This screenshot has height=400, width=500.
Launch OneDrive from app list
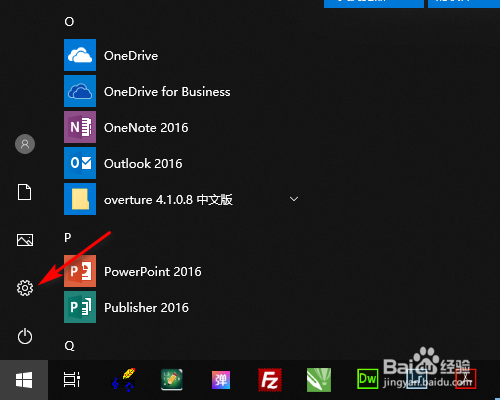(131, 56)
